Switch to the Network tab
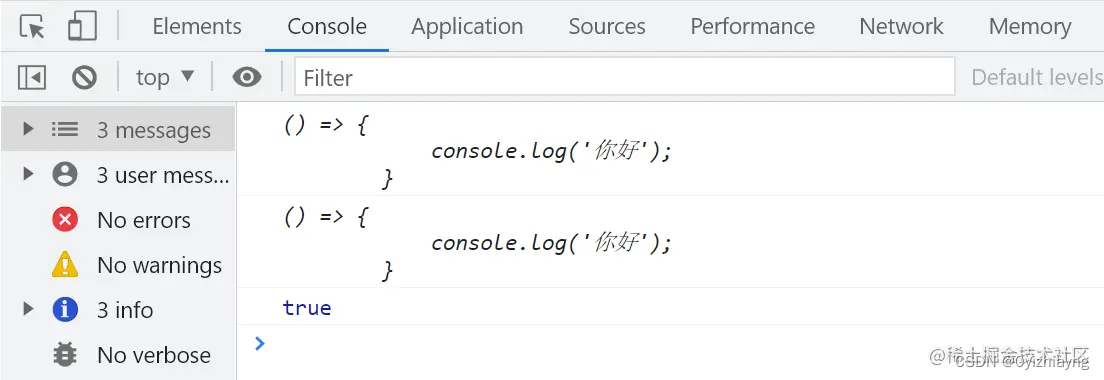The width and height of the screenshot is (1104, 380). tap(901, 27)
